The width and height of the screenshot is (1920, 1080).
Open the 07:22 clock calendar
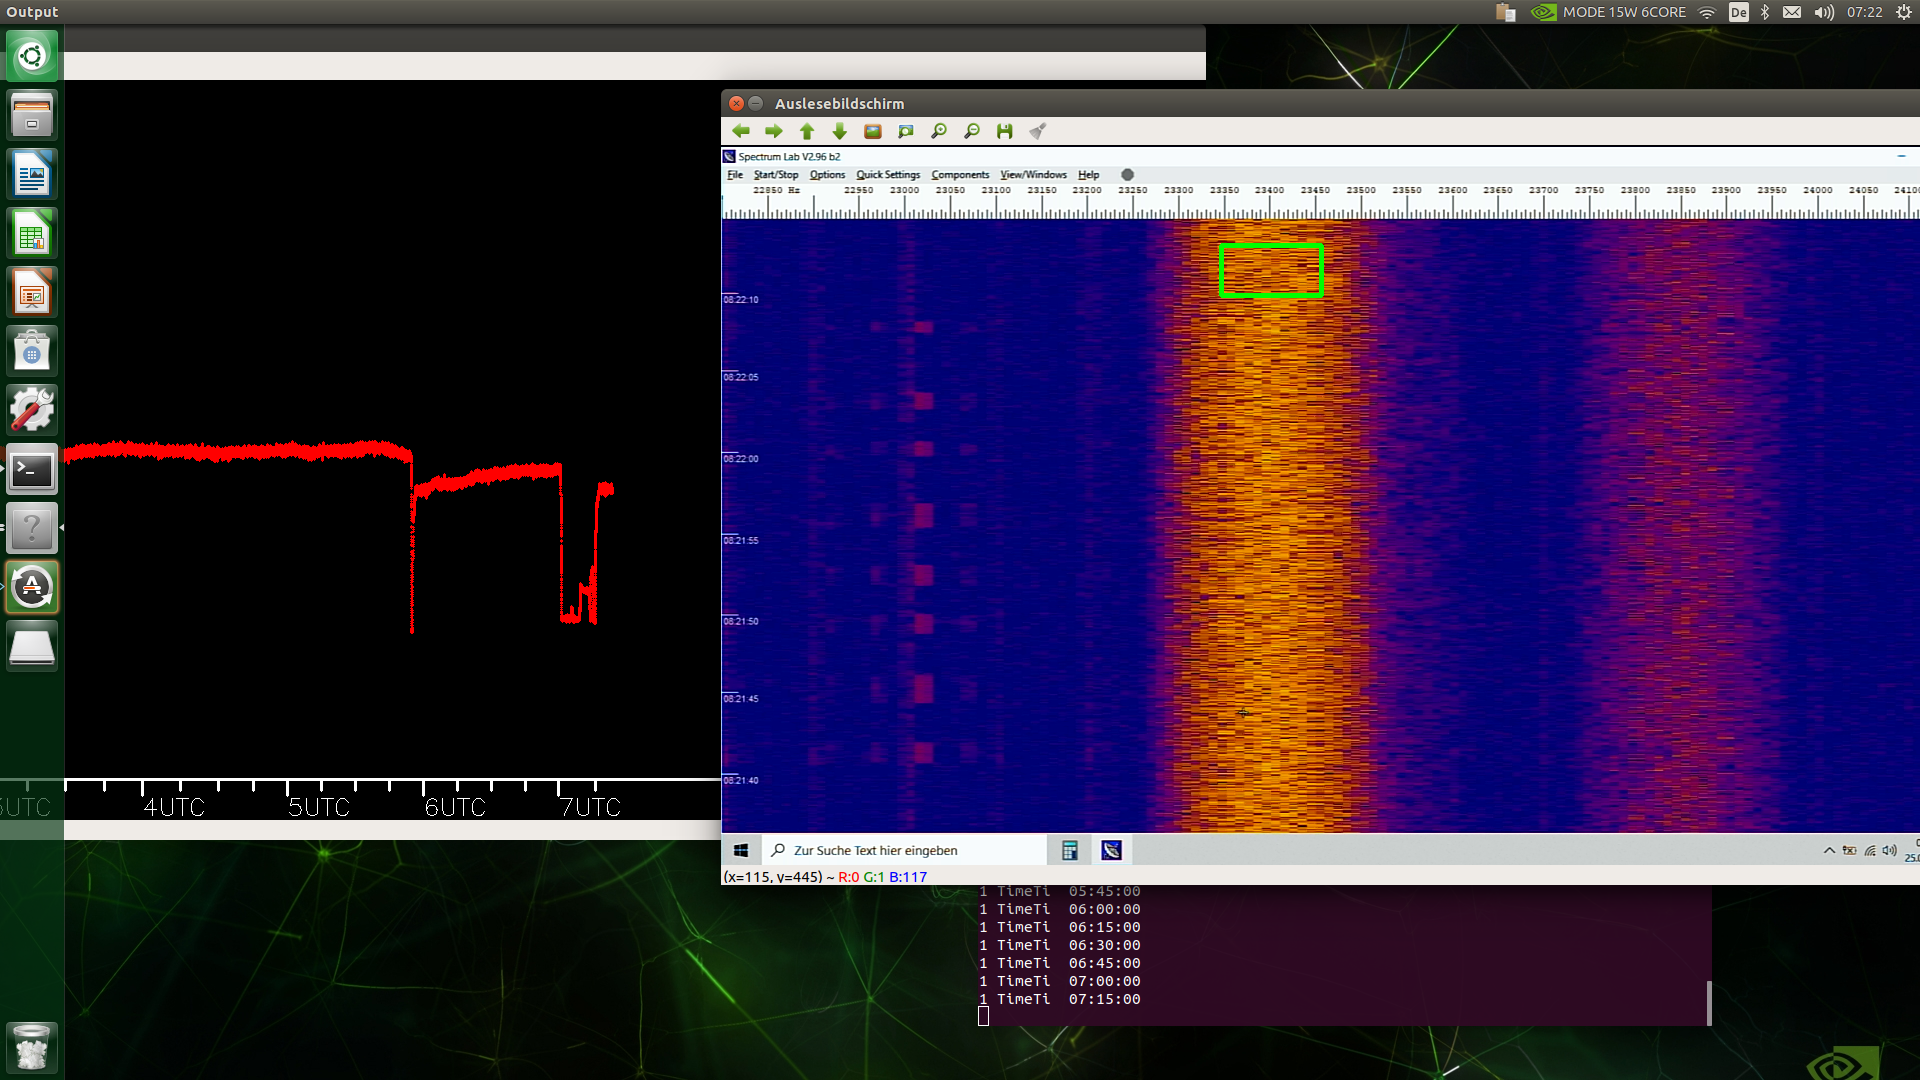1865,12
